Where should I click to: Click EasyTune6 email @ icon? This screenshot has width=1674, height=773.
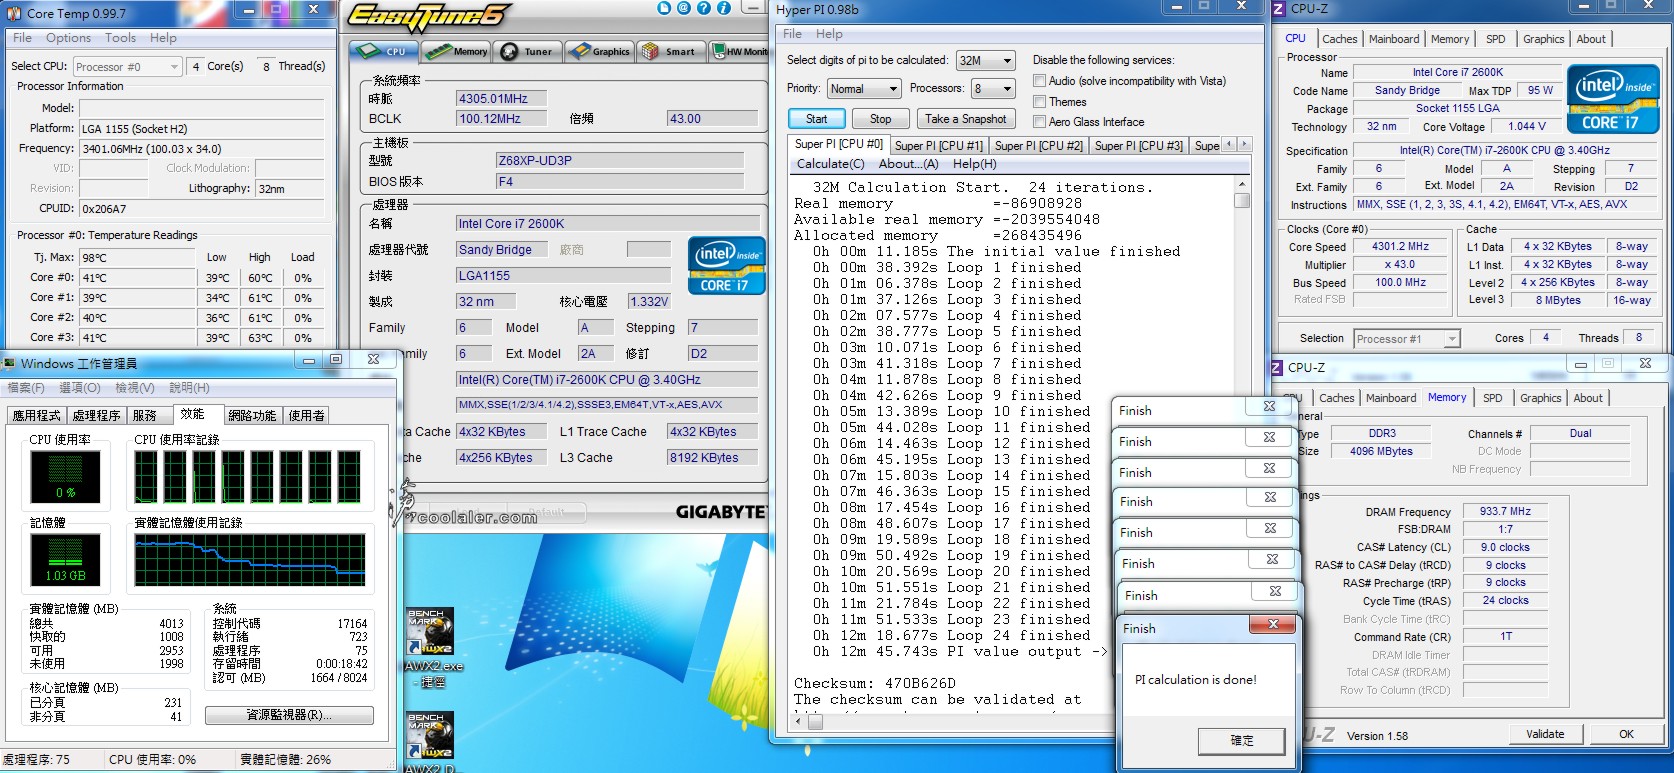click(x=684, y=8)
